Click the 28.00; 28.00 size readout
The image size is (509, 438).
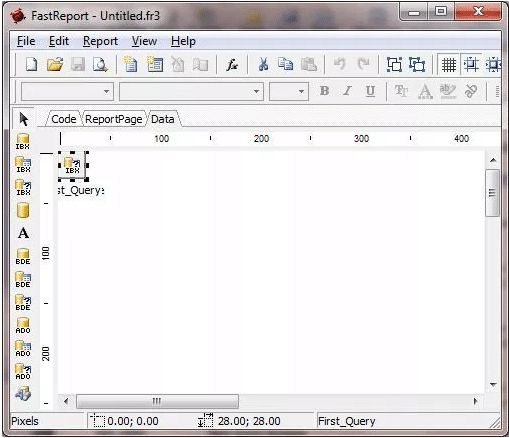click(249, 421)
